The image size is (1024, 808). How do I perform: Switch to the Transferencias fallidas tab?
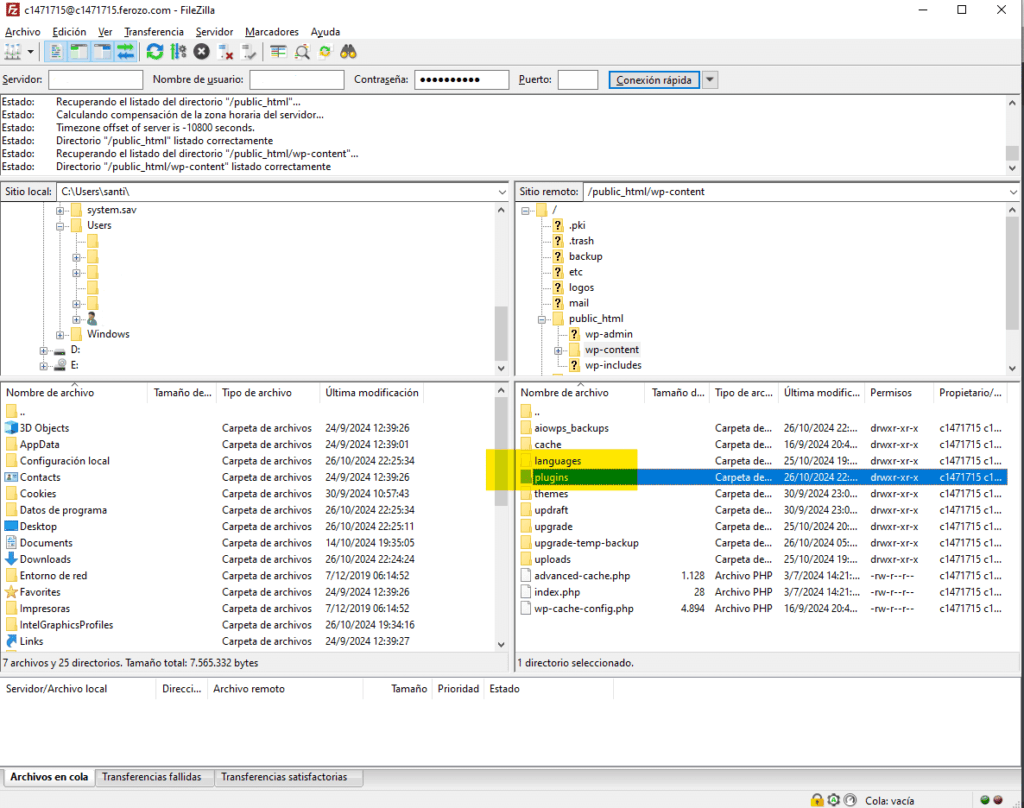[154, 776]
